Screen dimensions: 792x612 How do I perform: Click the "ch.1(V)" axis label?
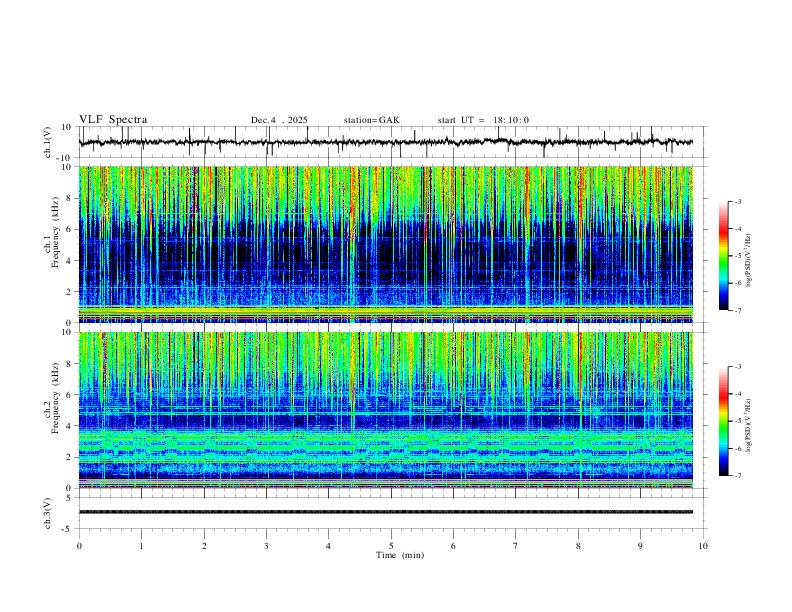[x=48, y=142]
